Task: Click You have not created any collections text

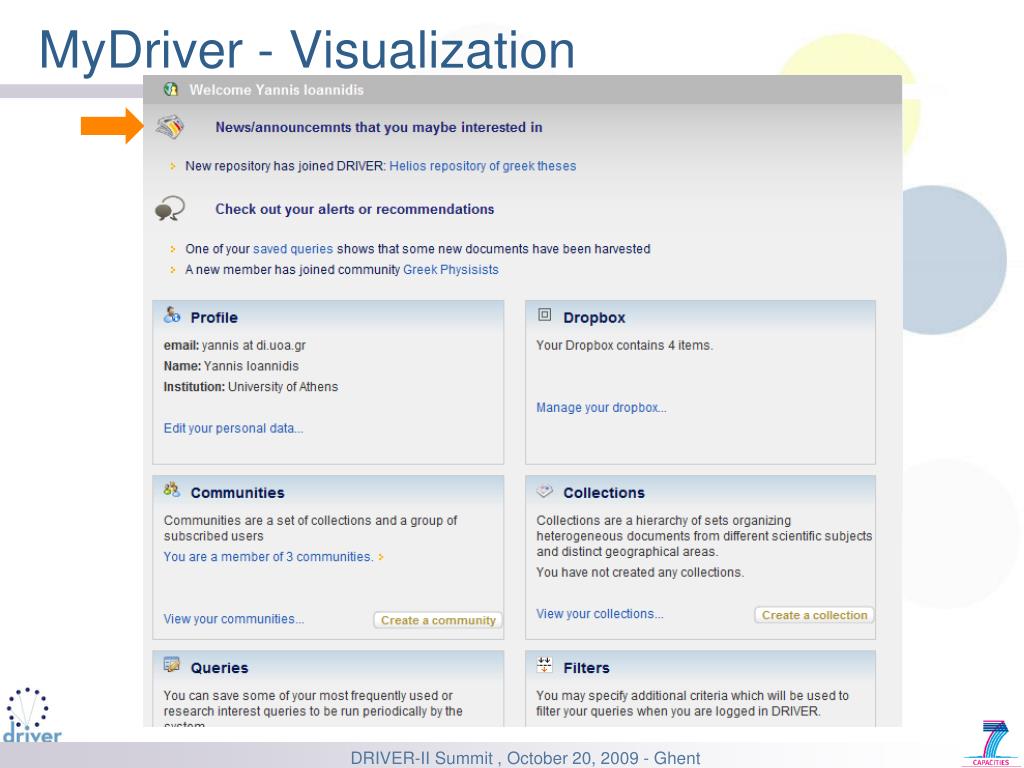Action: pos(640,573)
